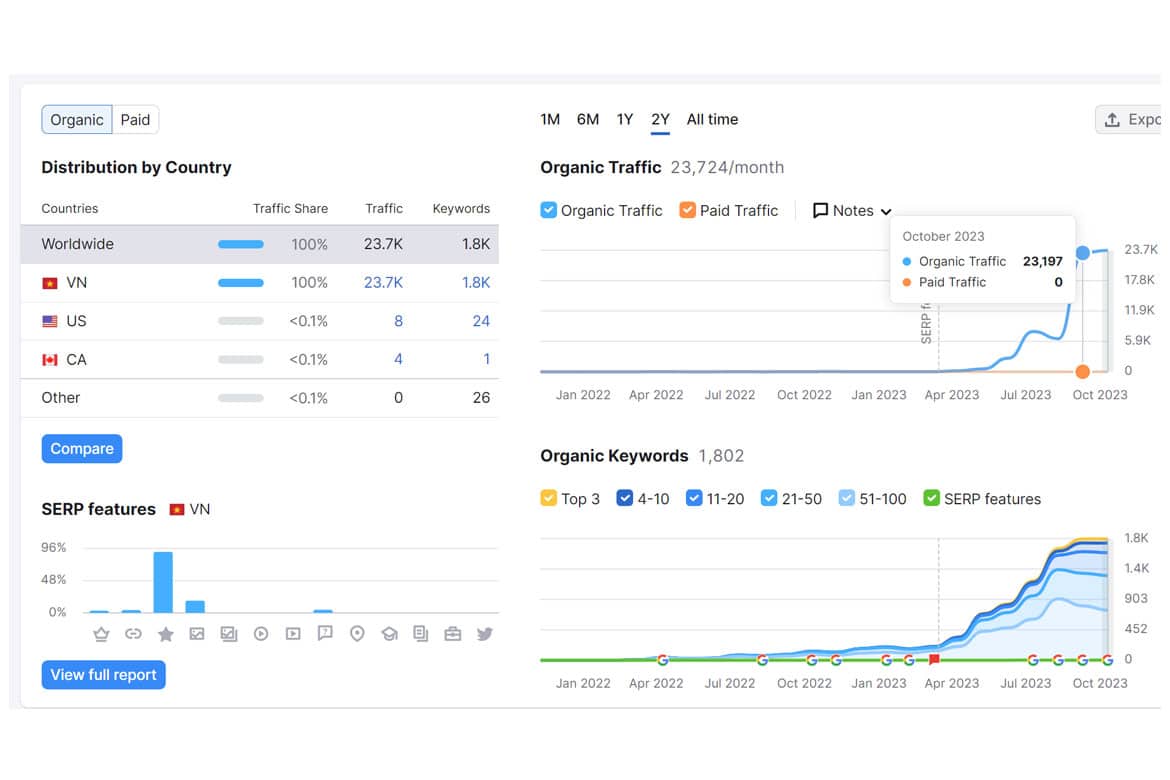
Task: Click the graduation cap Knowledge panel icon
Action: click(x=390, y=634)
